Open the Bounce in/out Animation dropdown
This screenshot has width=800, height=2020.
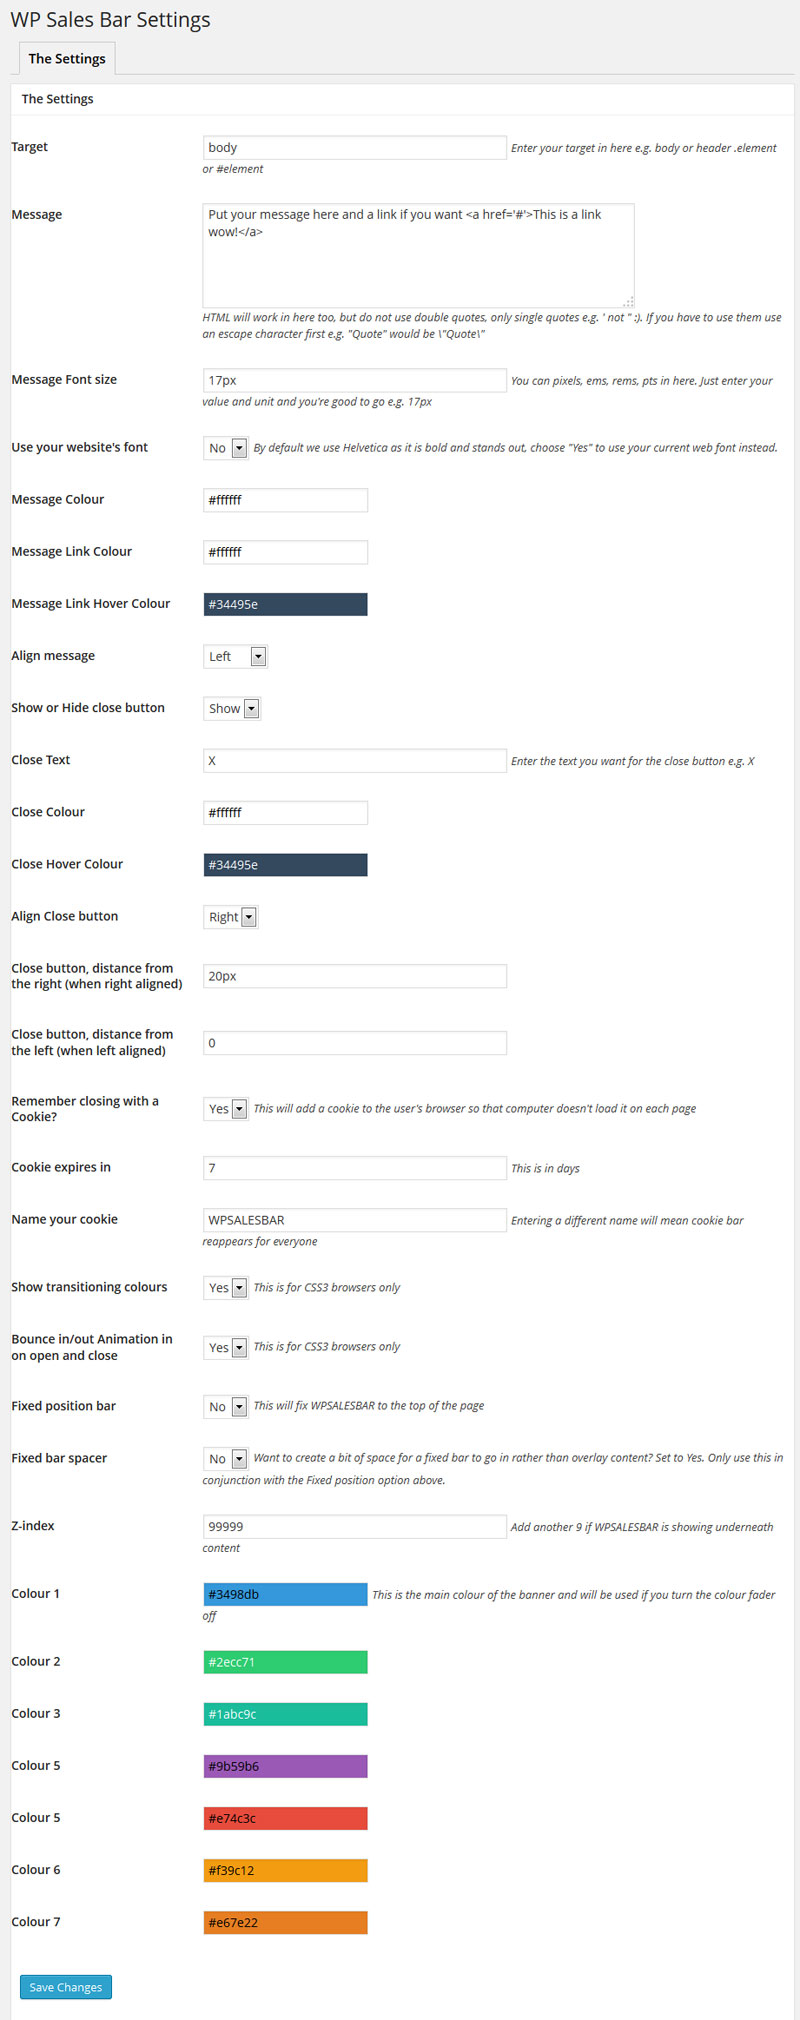click(x=226, y=1348)
